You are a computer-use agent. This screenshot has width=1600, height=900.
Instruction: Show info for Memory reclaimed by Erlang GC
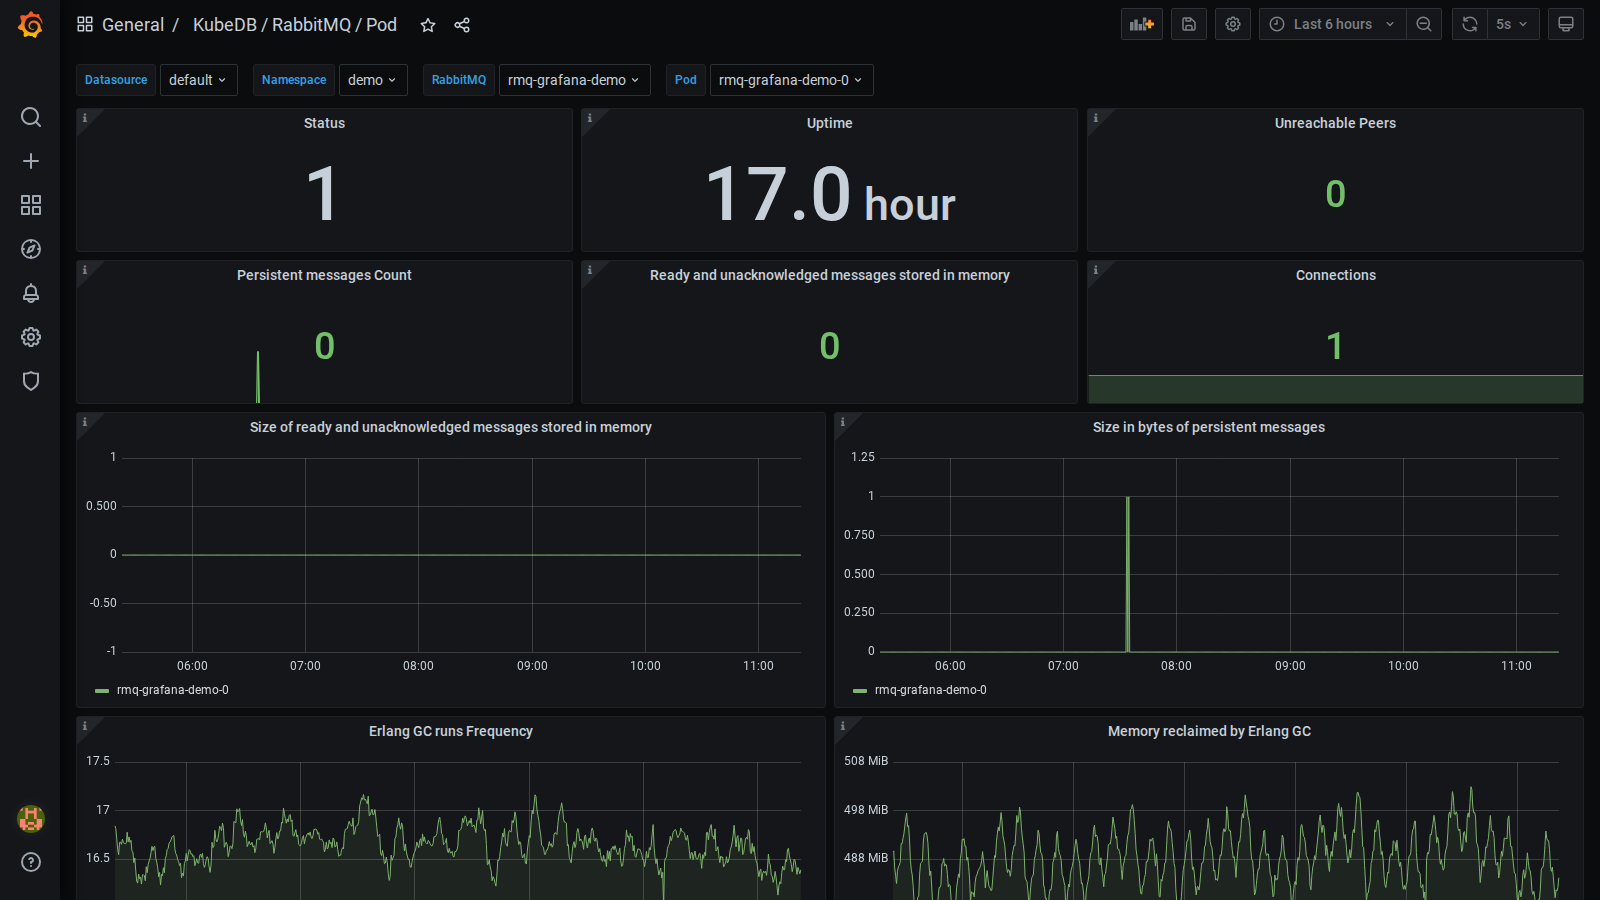click(843, 726)
